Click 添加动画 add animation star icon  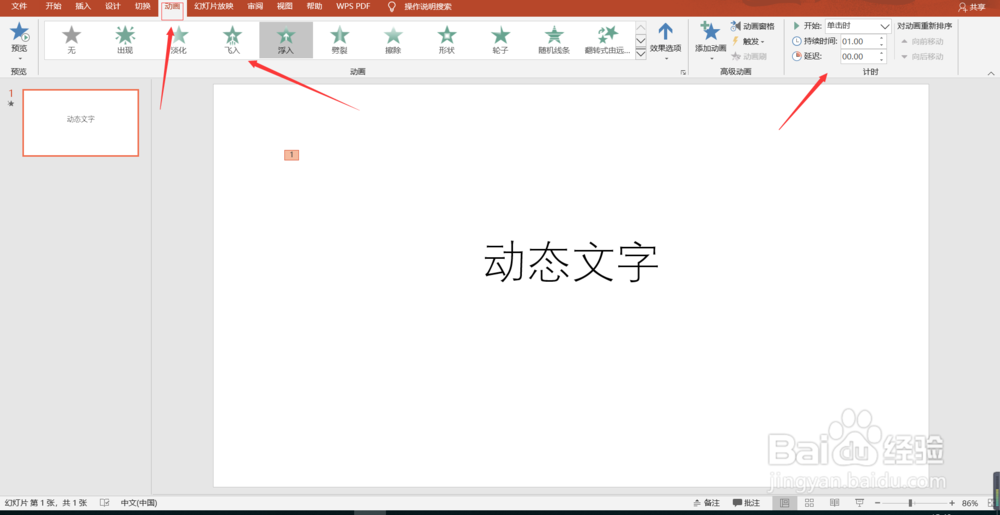click(x=710, y=32)
